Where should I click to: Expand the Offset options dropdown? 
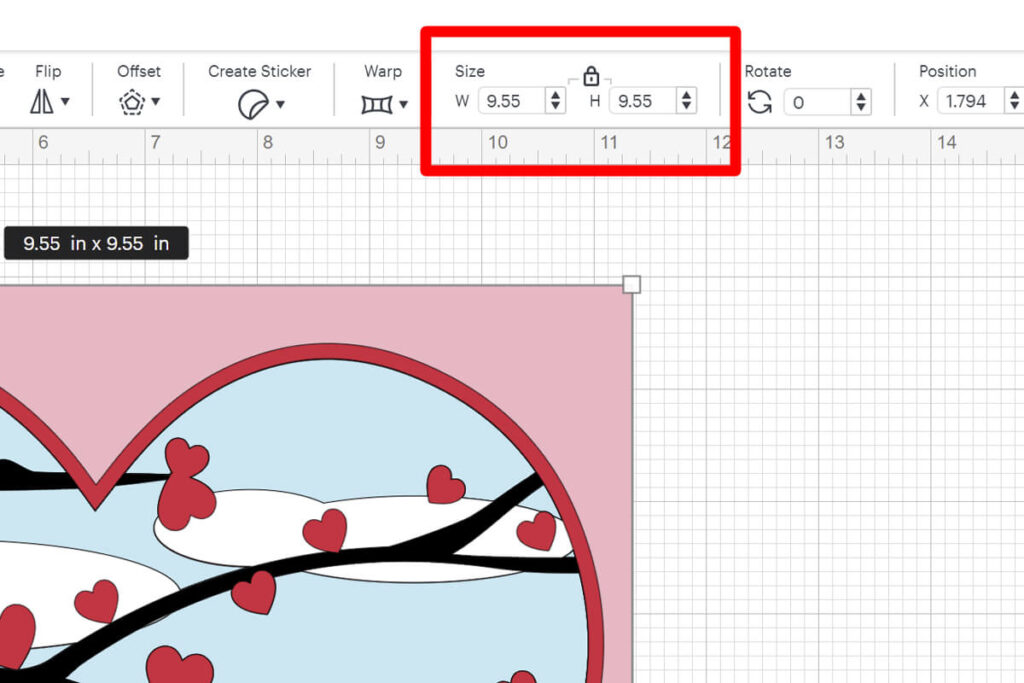(x=156, y=103)
